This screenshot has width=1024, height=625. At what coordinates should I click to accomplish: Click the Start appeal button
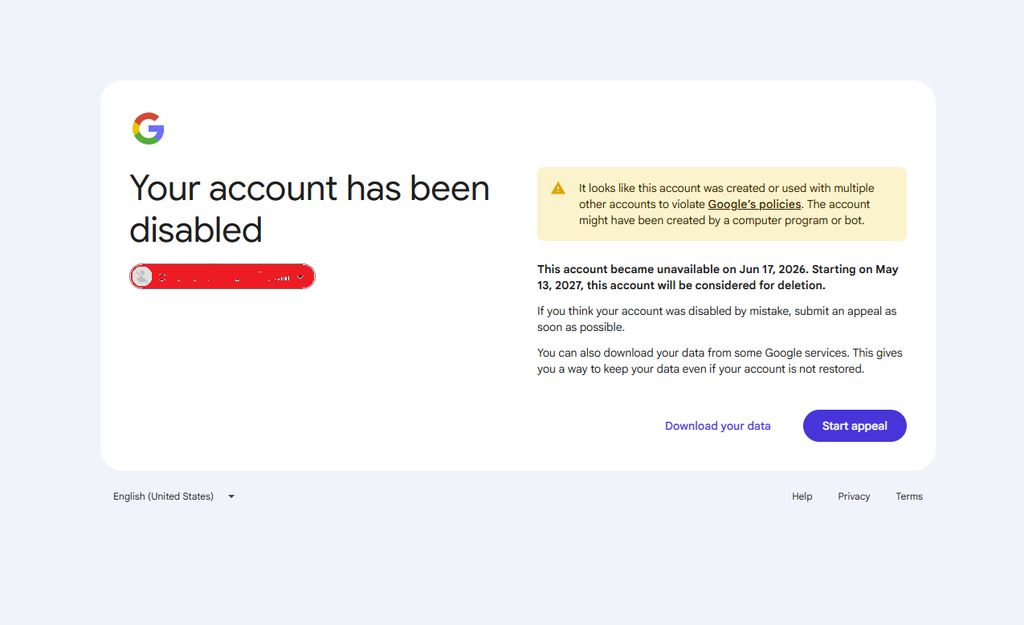point(854,426)
